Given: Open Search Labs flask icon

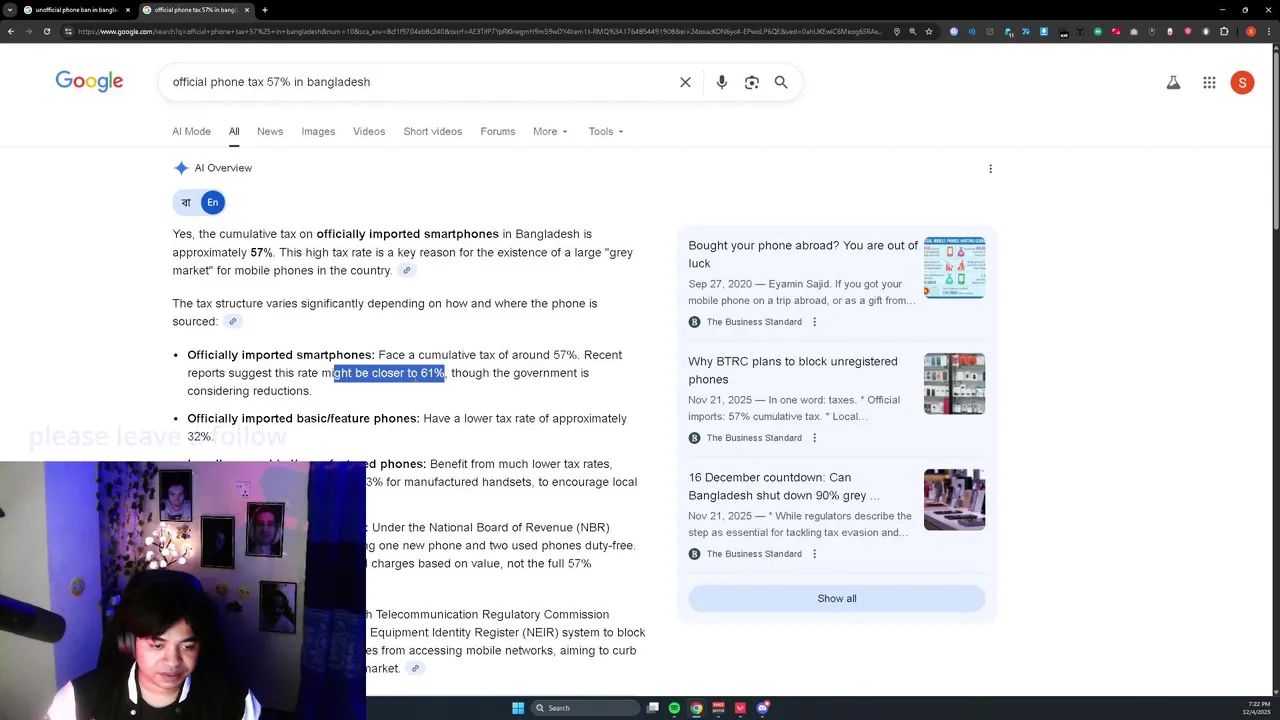Looking at the screenshot, I should [x=1173, y=82].
